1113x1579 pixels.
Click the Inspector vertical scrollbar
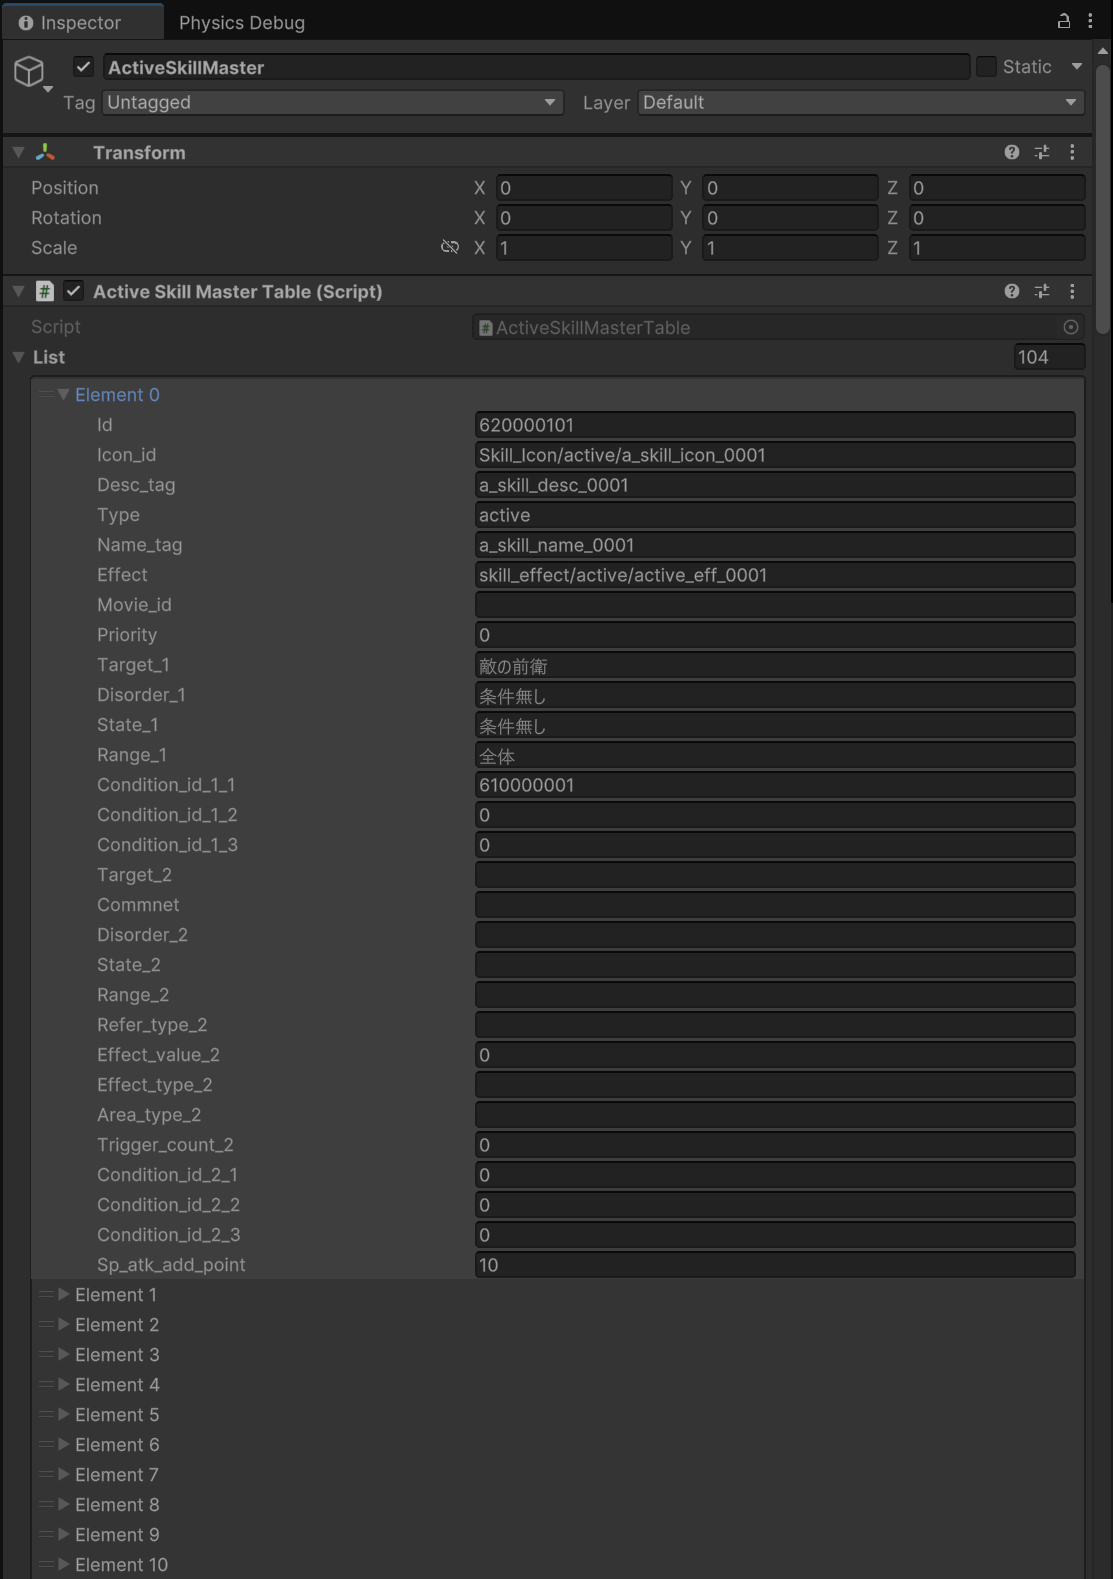1103,200
